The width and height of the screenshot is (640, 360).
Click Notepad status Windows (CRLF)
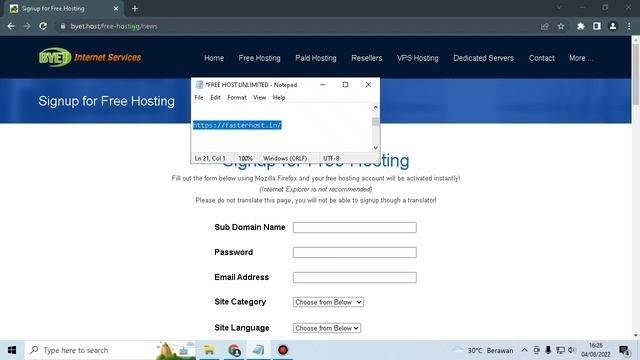pos(285,158)
